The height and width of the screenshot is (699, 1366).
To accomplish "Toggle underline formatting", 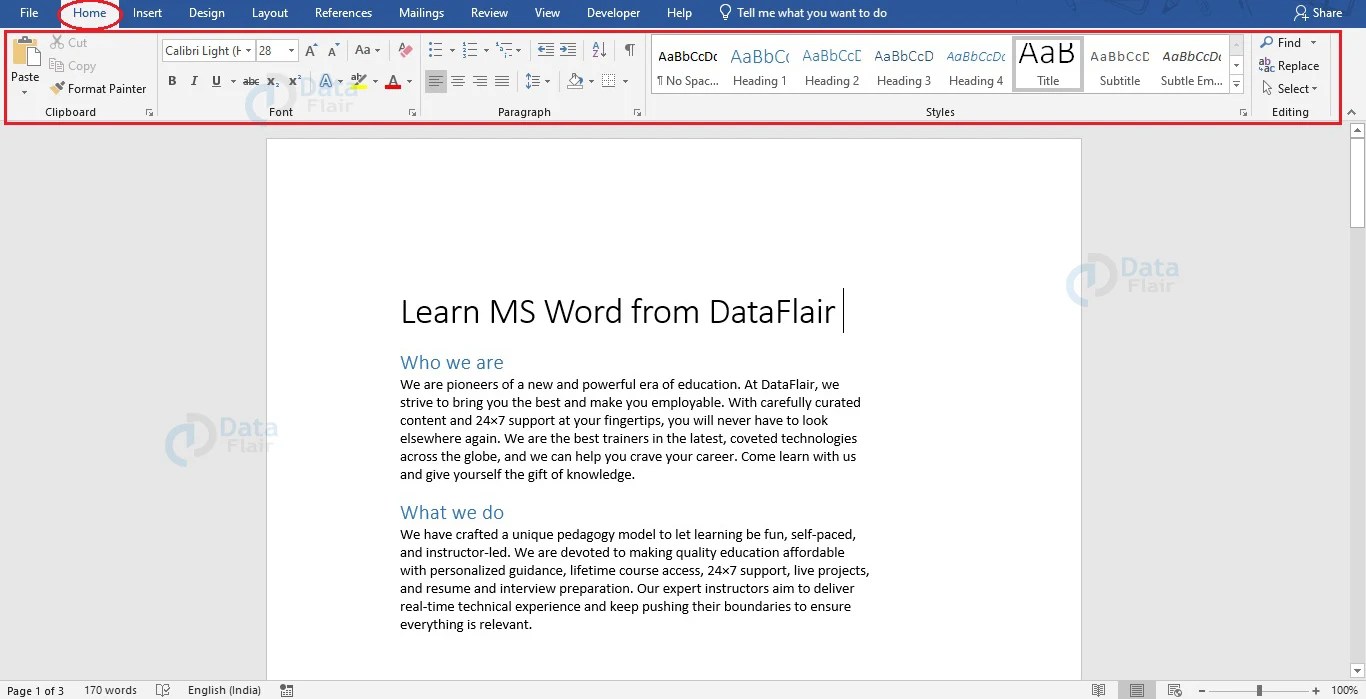I will [216, 81].
